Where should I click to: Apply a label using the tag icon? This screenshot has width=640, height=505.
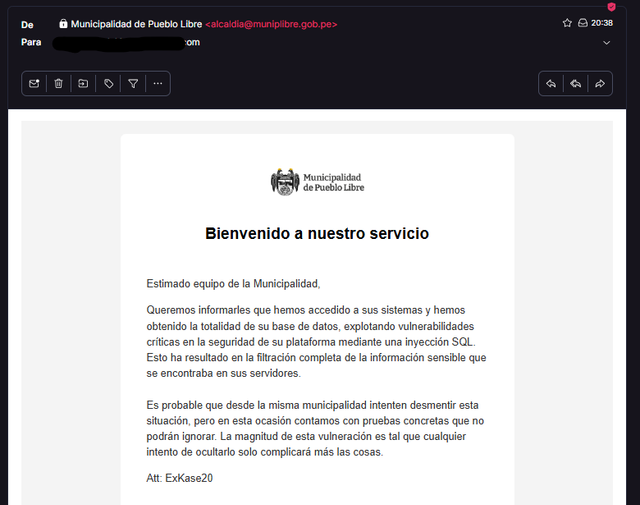tap(108, 84)
